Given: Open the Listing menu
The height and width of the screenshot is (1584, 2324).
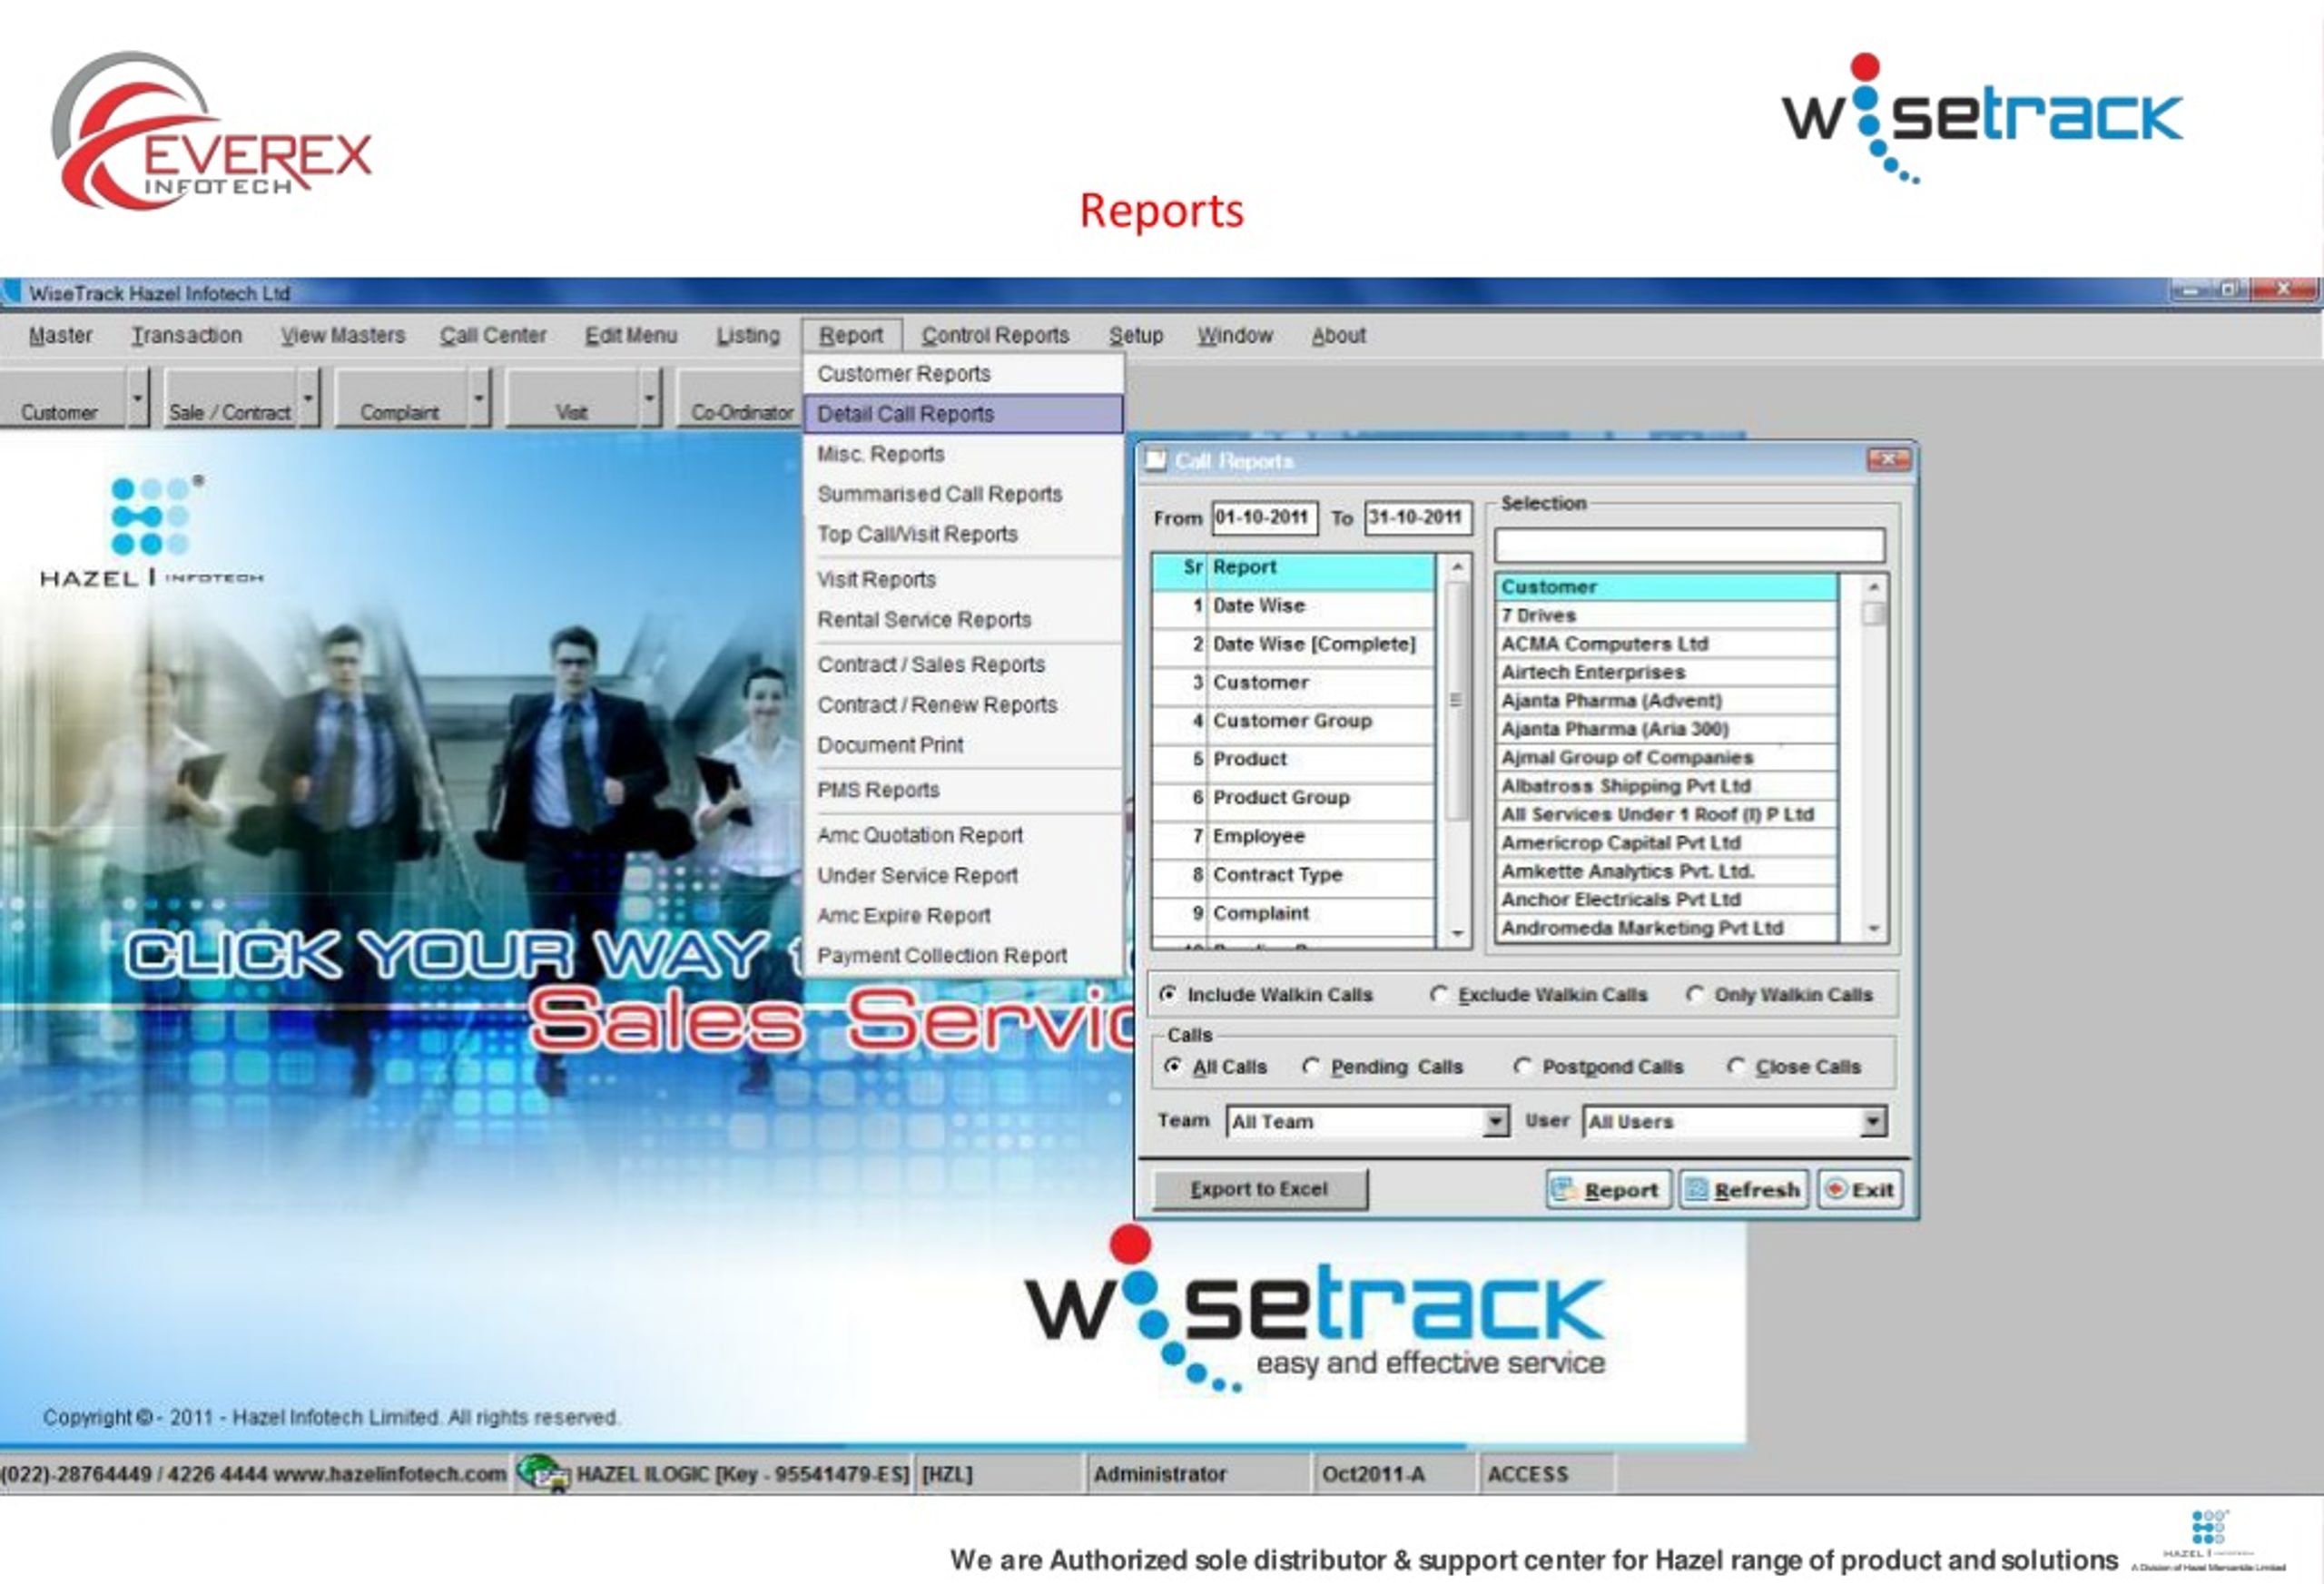Looking at the screenshot, I should point(748,336).
